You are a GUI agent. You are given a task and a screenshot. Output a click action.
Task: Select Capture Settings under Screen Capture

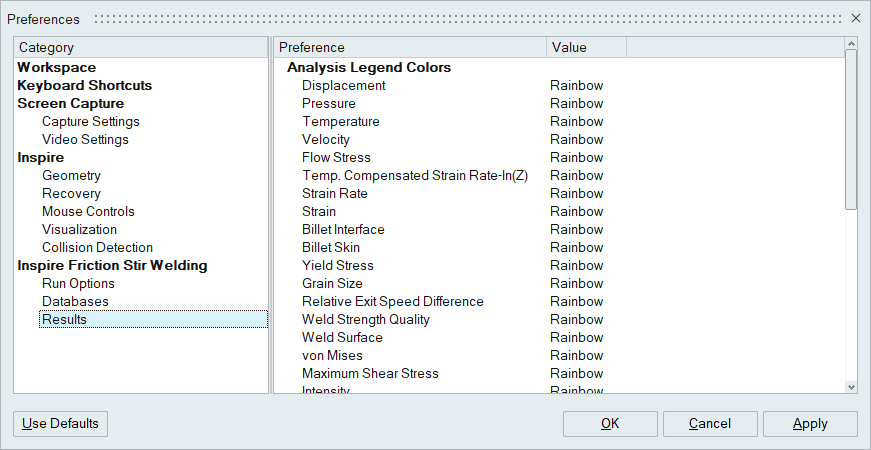pyautogui.click(x=90, y=121)
